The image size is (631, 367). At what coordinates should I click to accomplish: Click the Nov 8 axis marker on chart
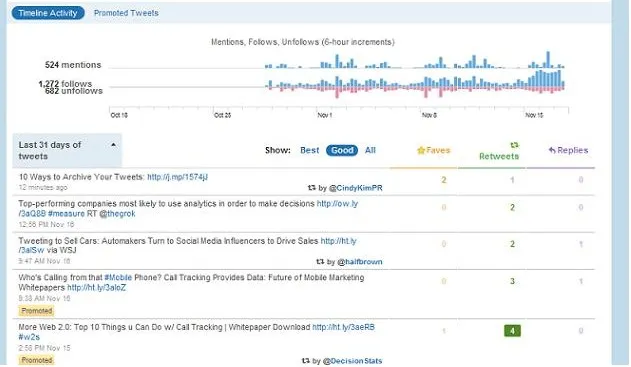429,115
